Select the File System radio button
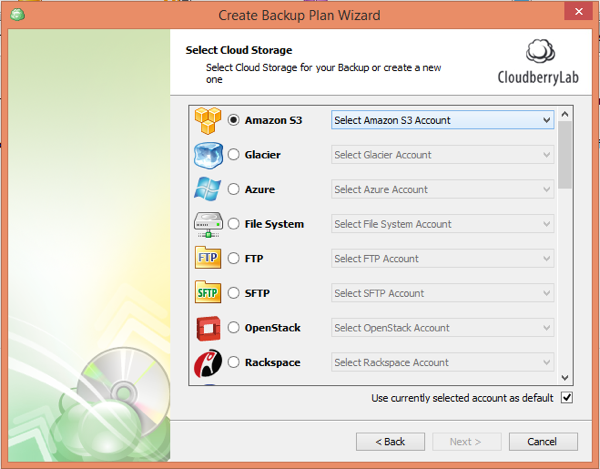Screen dimensions: 600x469 click(x=233, y=223)
